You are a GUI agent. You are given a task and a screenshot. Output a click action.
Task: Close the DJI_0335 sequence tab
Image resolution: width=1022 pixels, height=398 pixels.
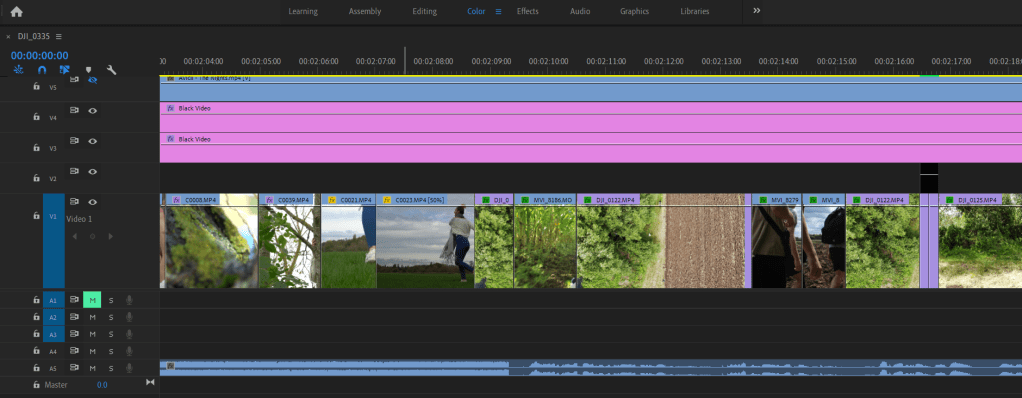coord(8,36)
